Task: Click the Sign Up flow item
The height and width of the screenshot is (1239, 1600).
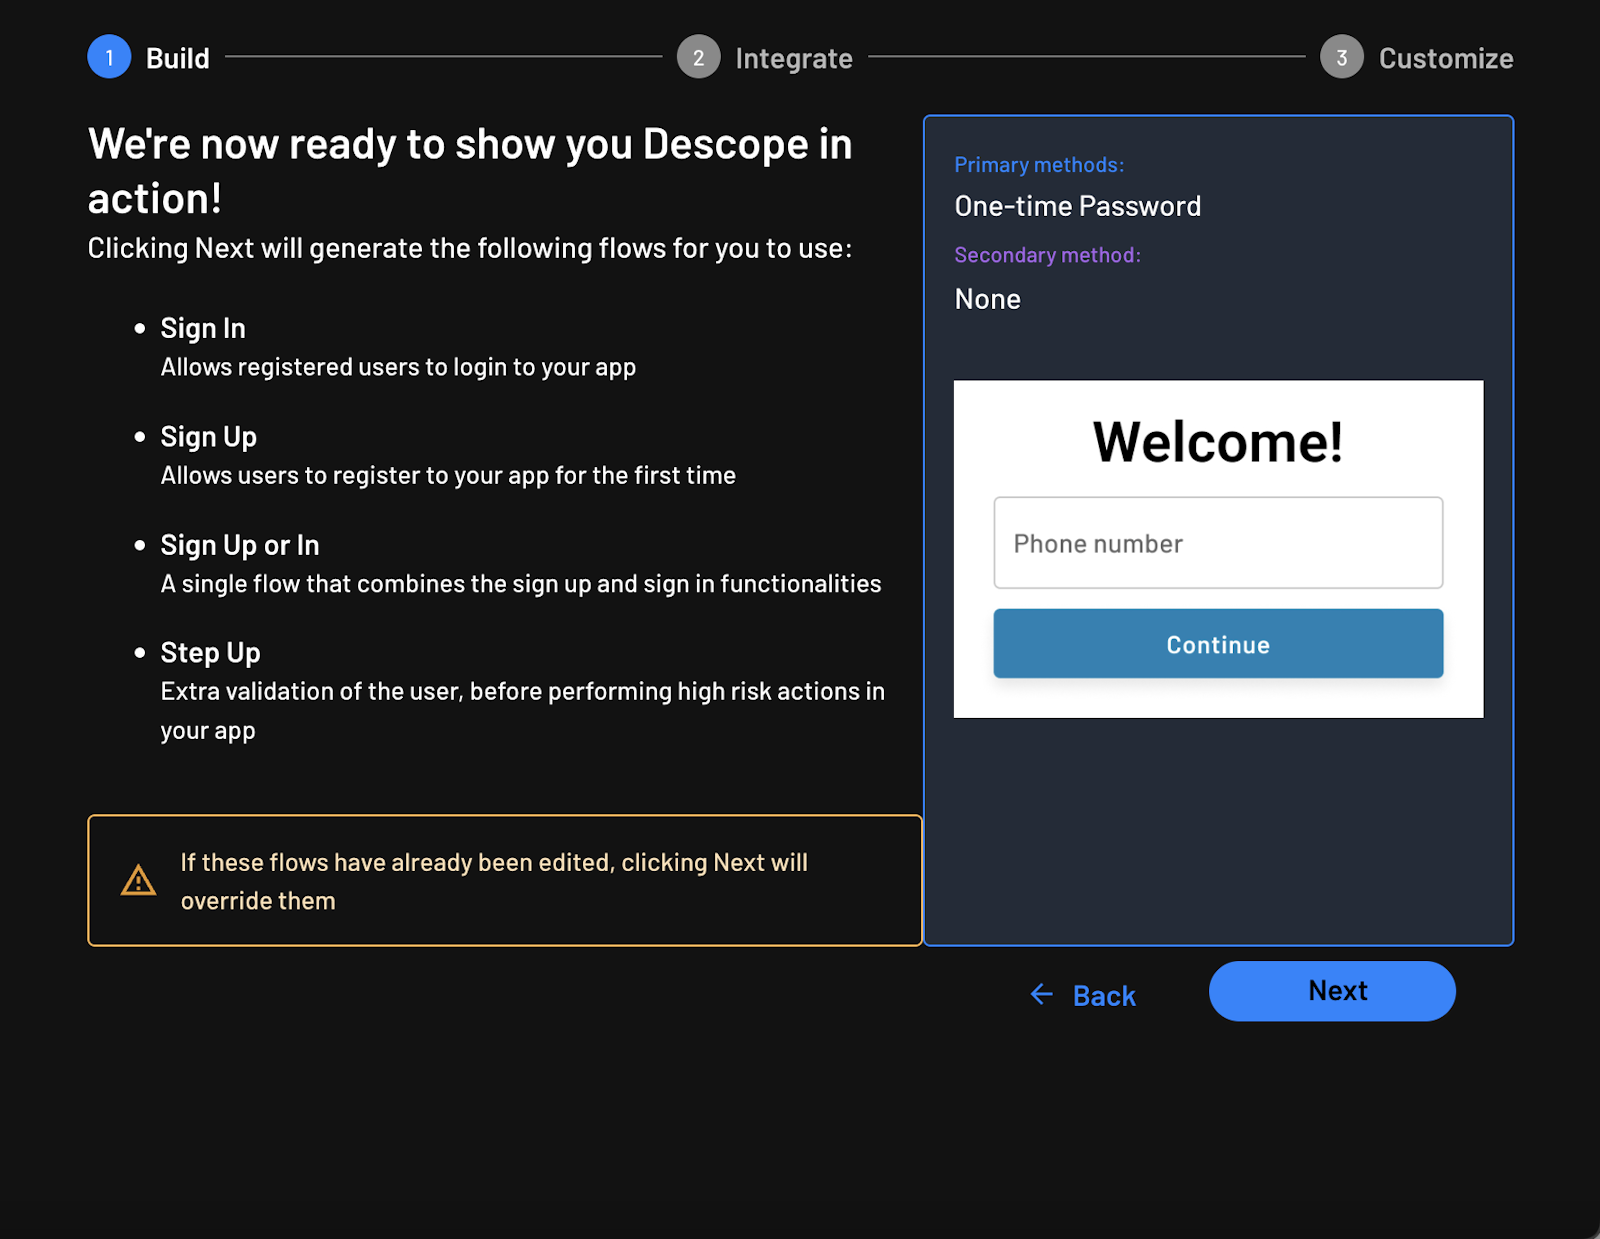Action: 208,436
